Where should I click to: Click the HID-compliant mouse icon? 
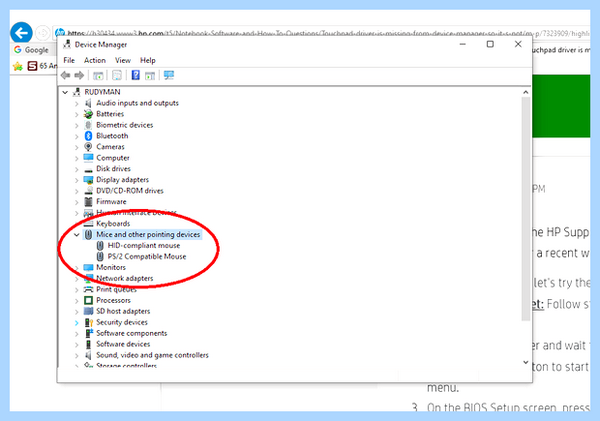100,245
